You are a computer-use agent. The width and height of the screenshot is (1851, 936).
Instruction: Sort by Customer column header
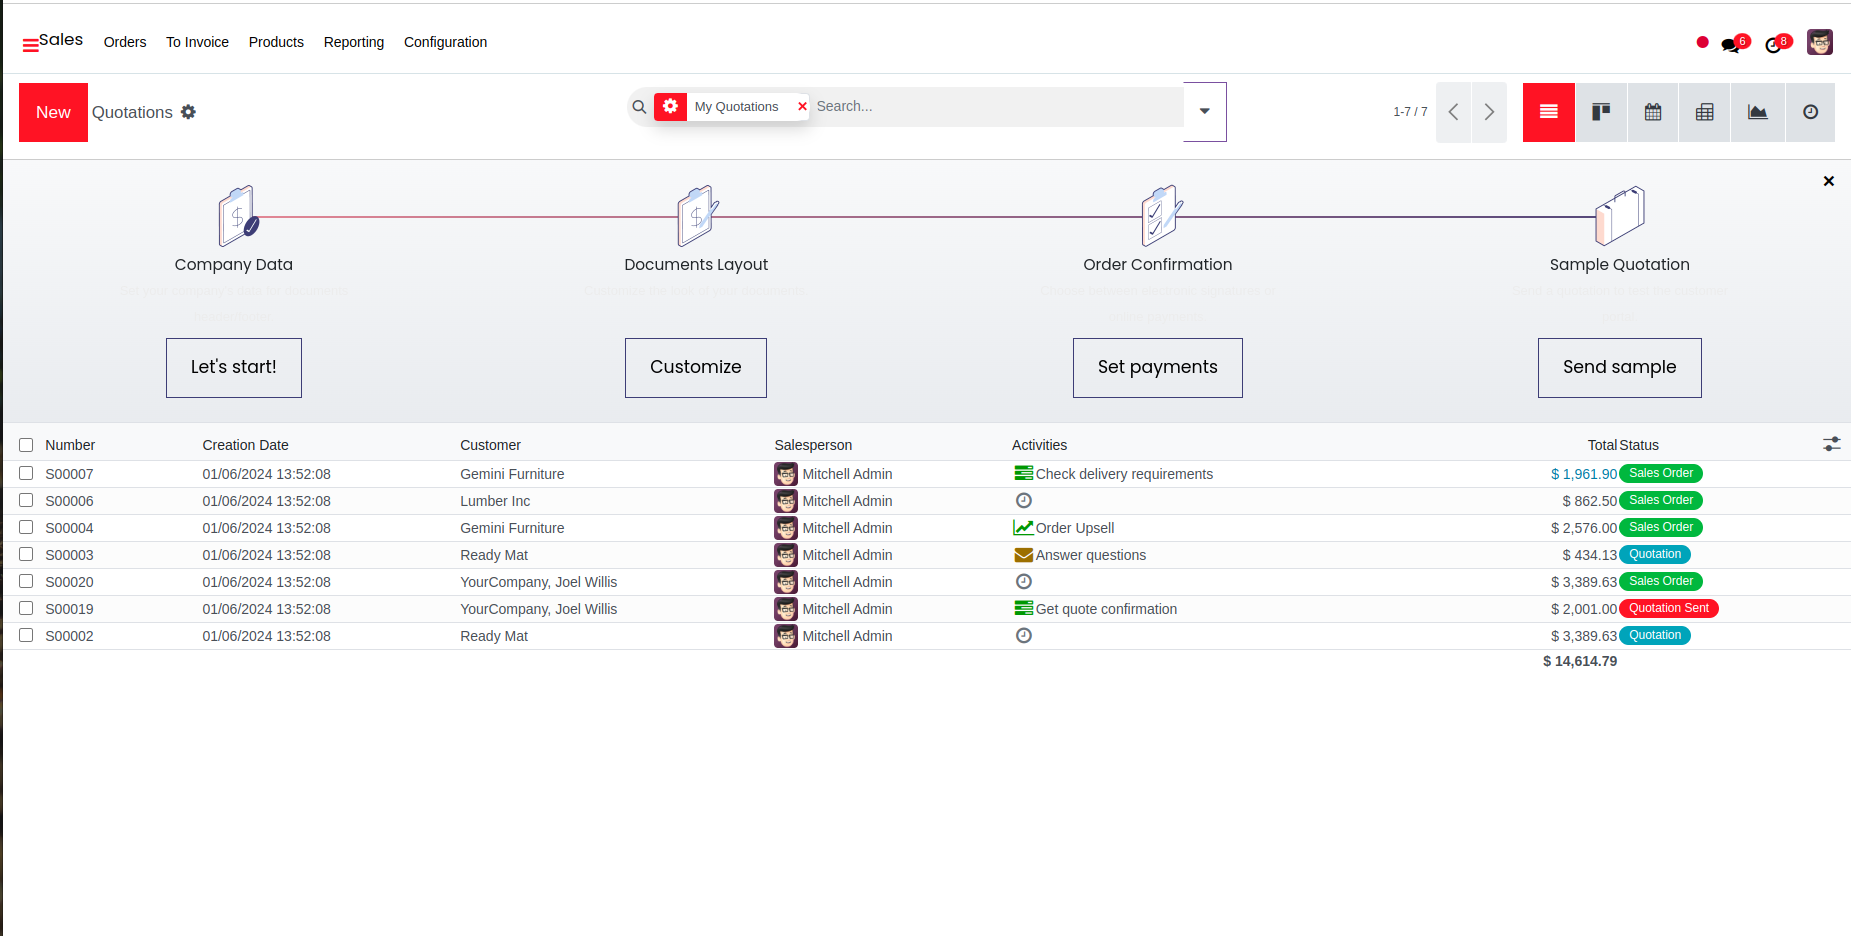(490, 445)
